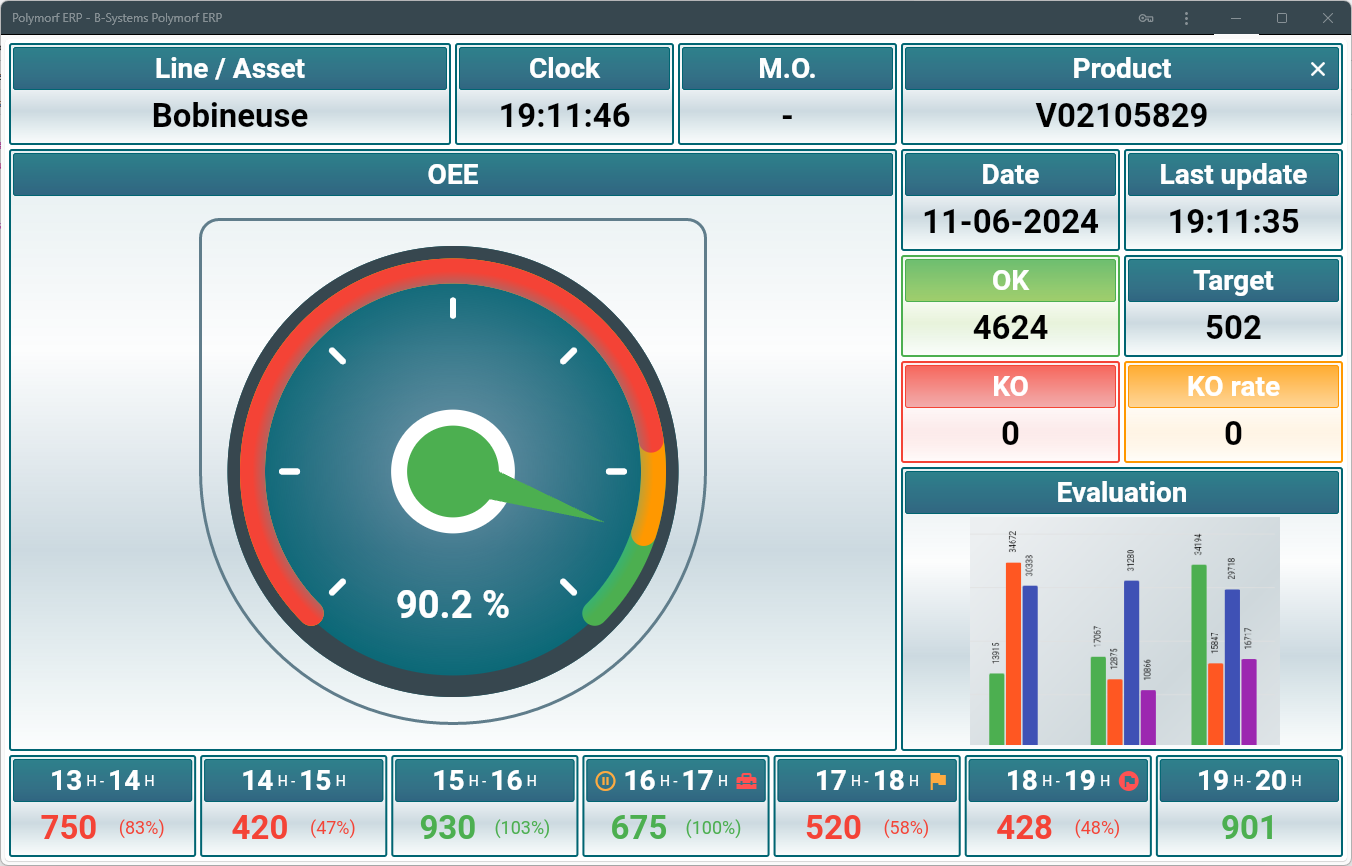
Task: Click the M.O. dash value
Action: tap(787, 117)
